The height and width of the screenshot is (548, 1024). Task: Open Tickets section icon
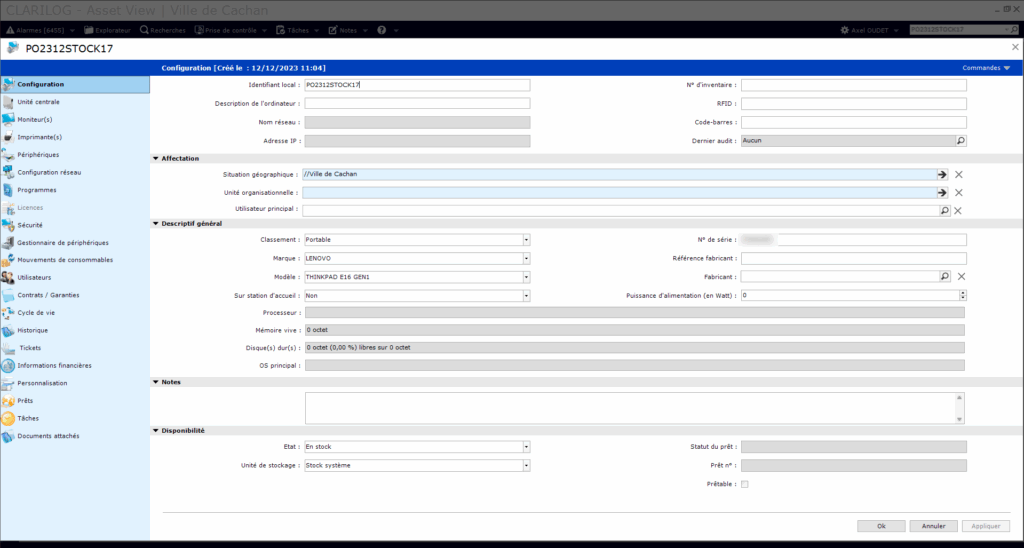click(x=8, y=348)
